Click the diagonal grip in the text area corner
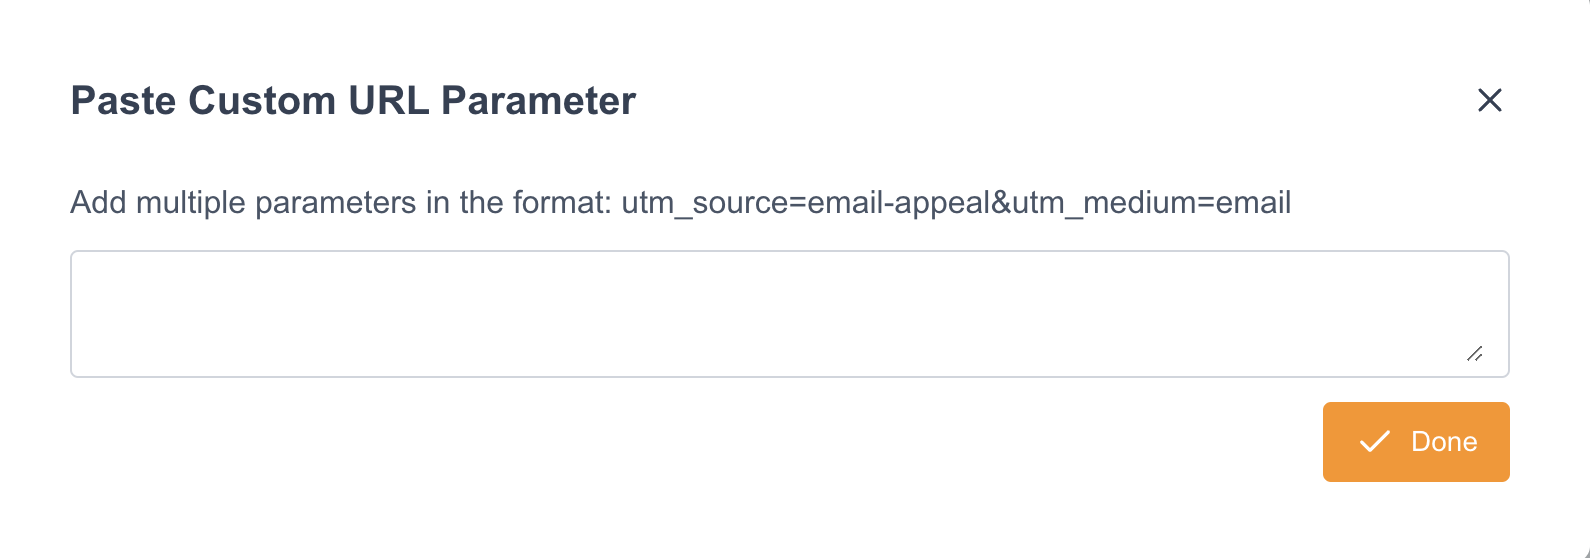The image size is (1590, 558). (1474, 353)
